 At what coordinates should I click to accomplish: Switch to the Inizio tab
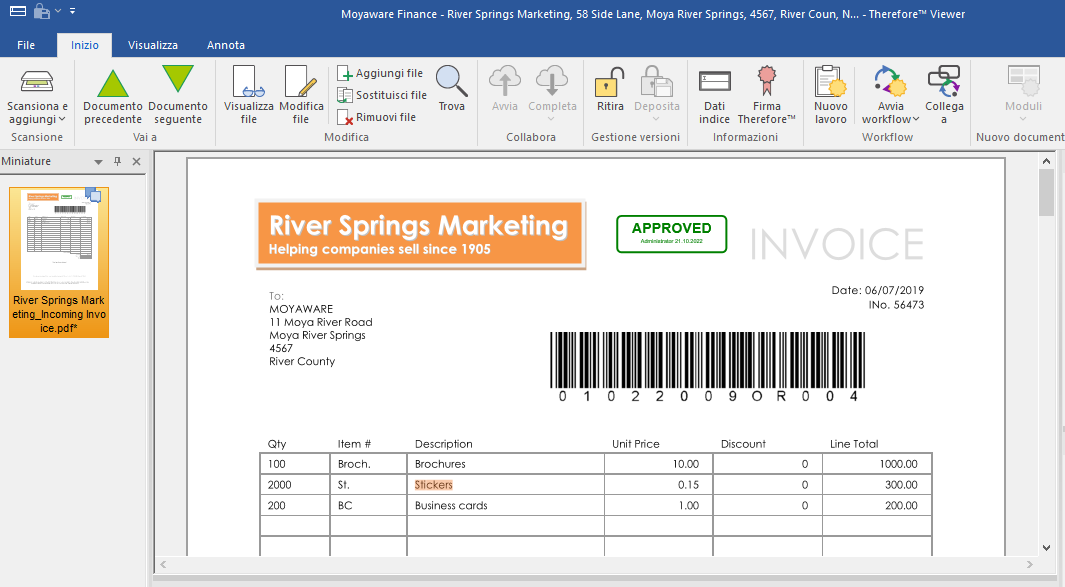[85, 45]
